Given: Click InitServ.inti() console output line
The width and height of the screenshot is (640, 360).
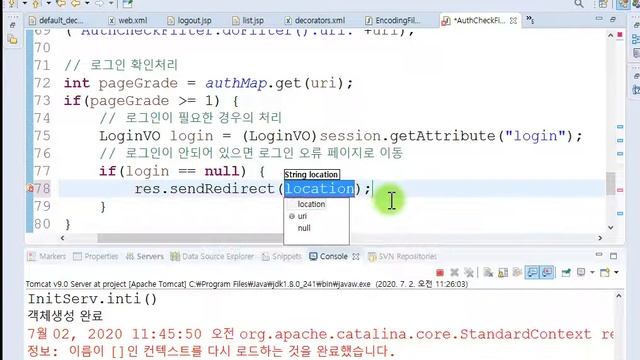Looking at the screenshot, I should point(92,299).
